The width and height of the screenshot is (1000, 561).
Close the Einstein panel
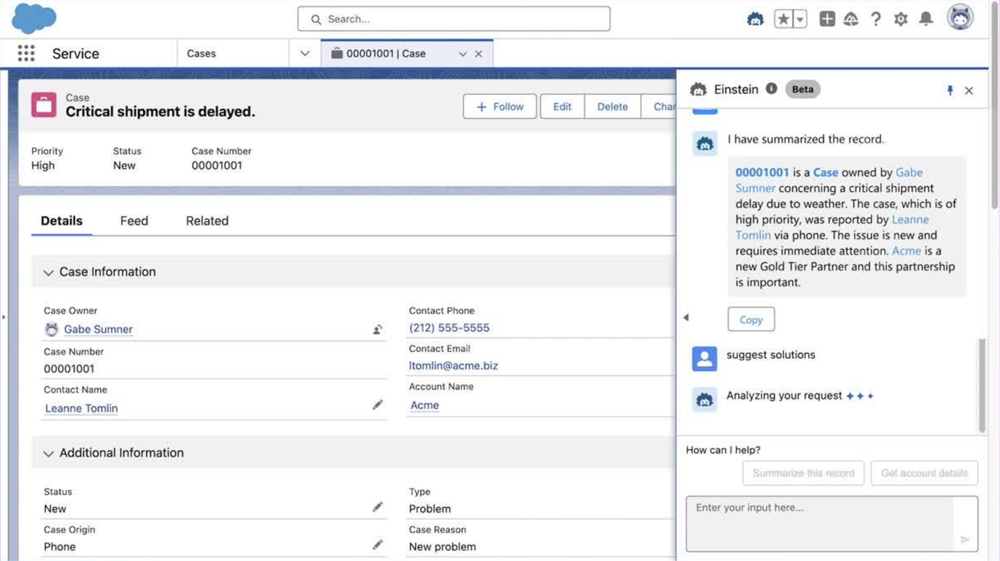coord(969,91)
